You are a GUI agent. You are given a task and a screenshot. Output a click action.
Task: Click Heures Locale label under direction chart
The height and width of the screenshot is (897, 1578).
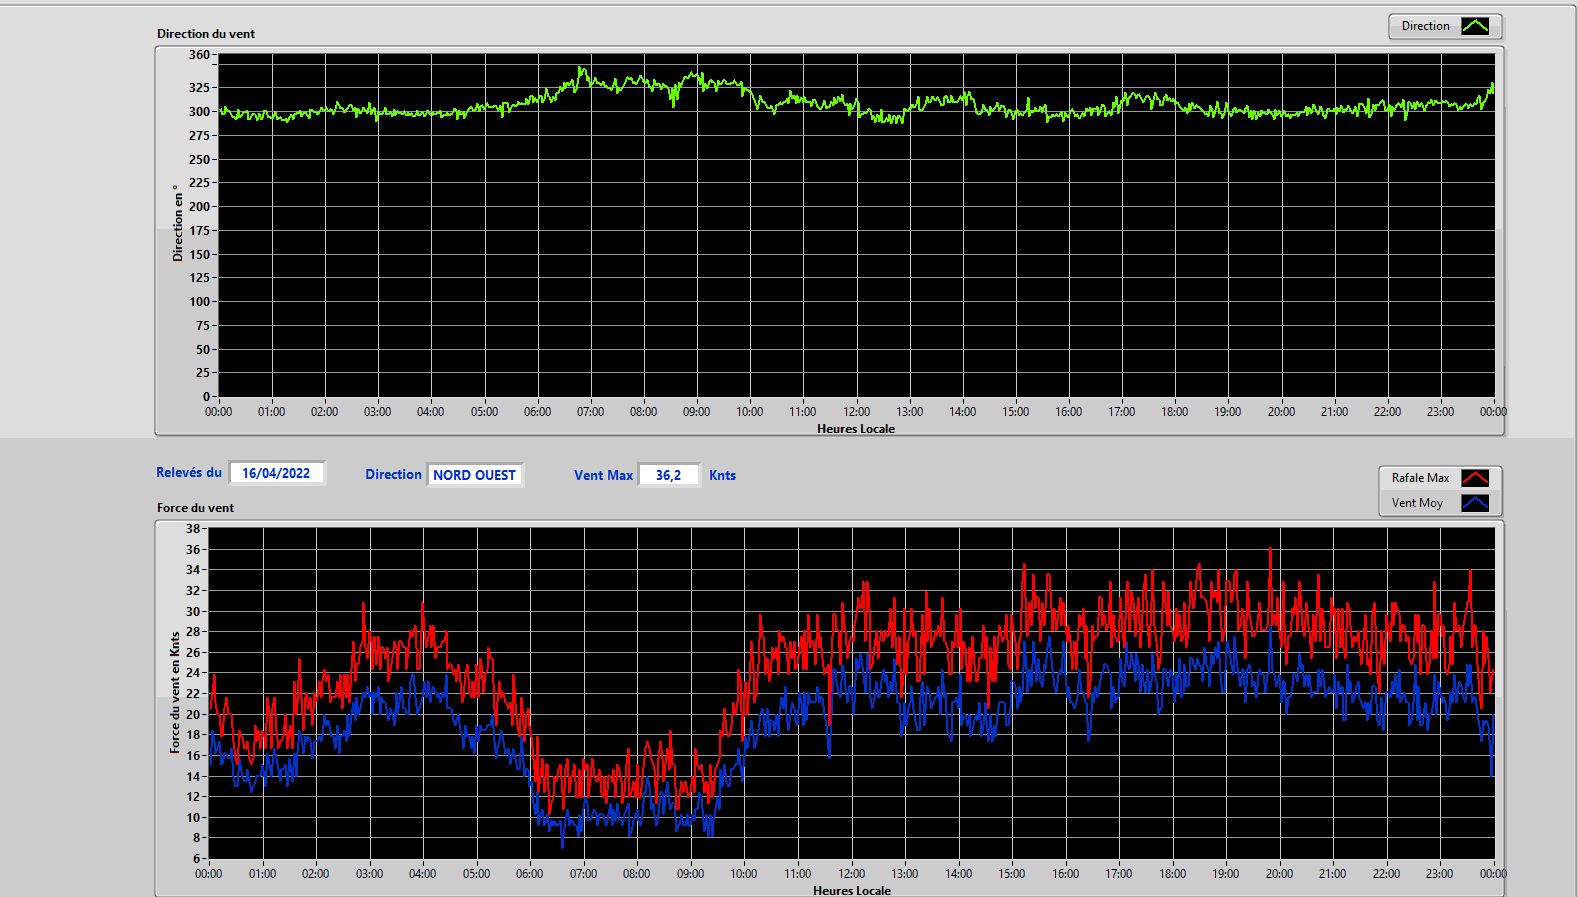pos(856,429)
